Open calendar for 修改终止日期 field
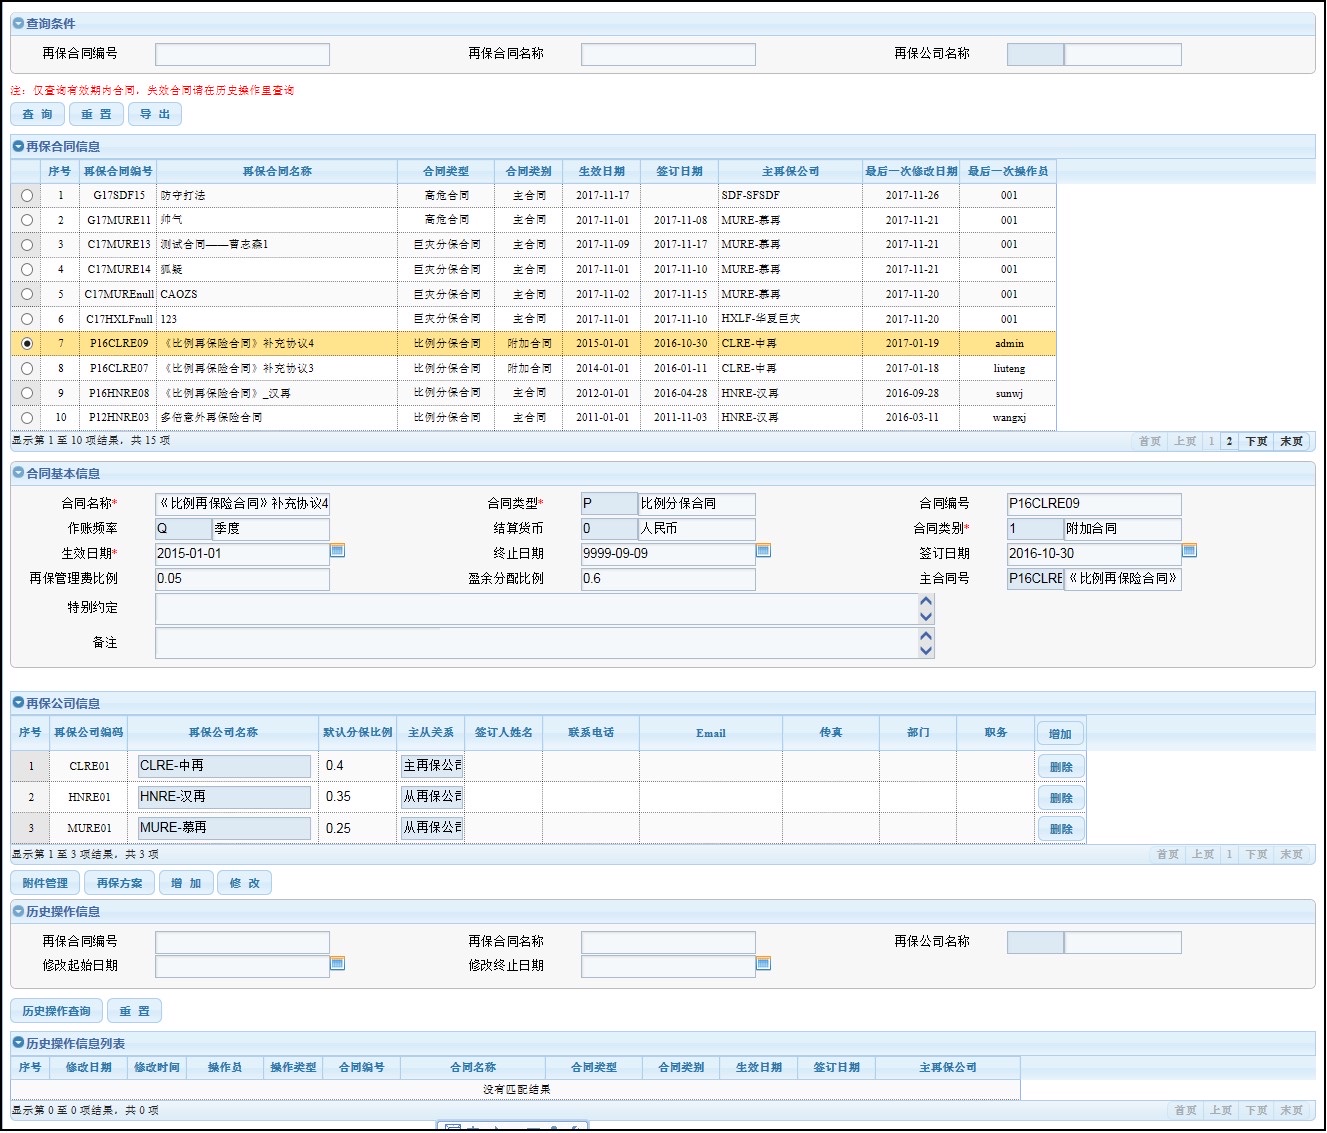Viewport: 1327px width, 1133px height. (764, 964)
